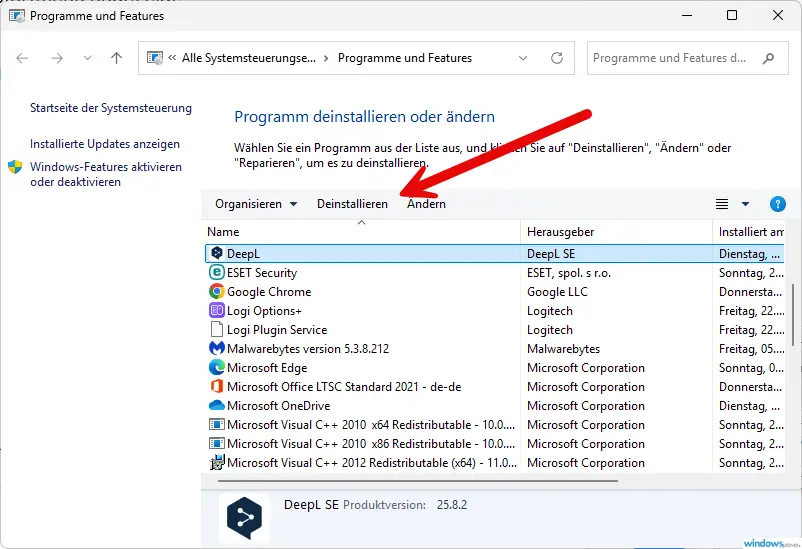Select Microsoft Office LTSC Standard 2021 row name
The height and width of the screenshot is (549, 802).
click(344, 387)
